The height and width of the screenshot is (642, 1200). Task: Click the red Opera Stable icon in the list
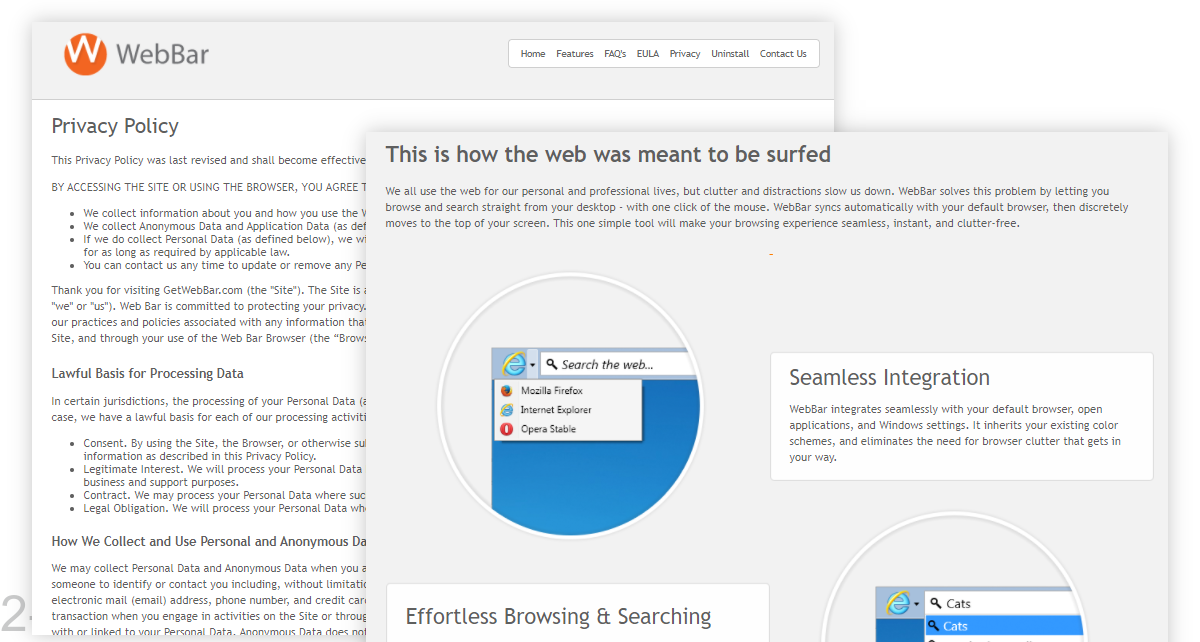(506, 428)
